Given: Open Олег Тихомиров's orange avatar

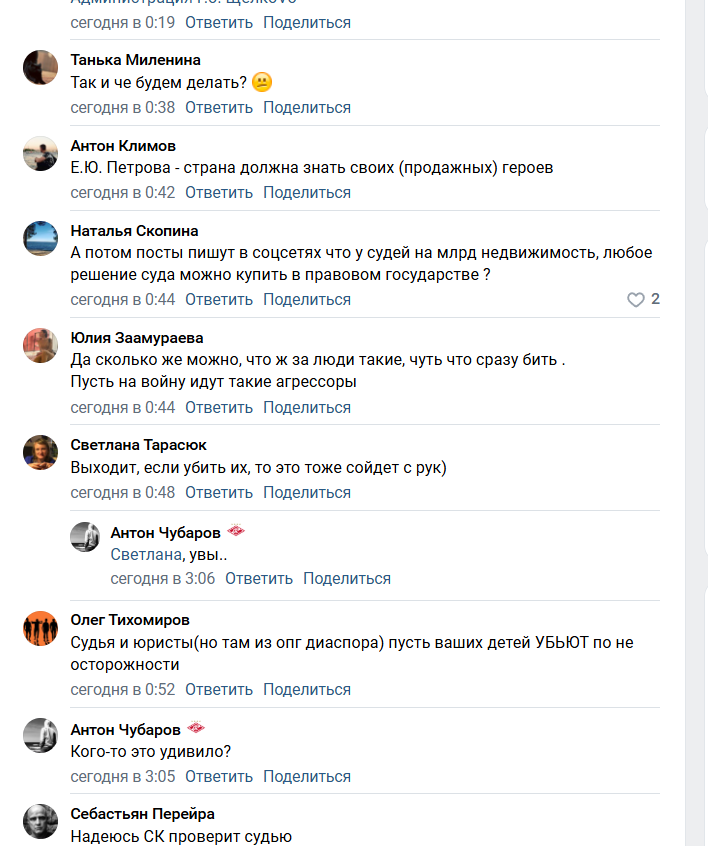Looking at the screenshot, I should (x=40, y=627).
